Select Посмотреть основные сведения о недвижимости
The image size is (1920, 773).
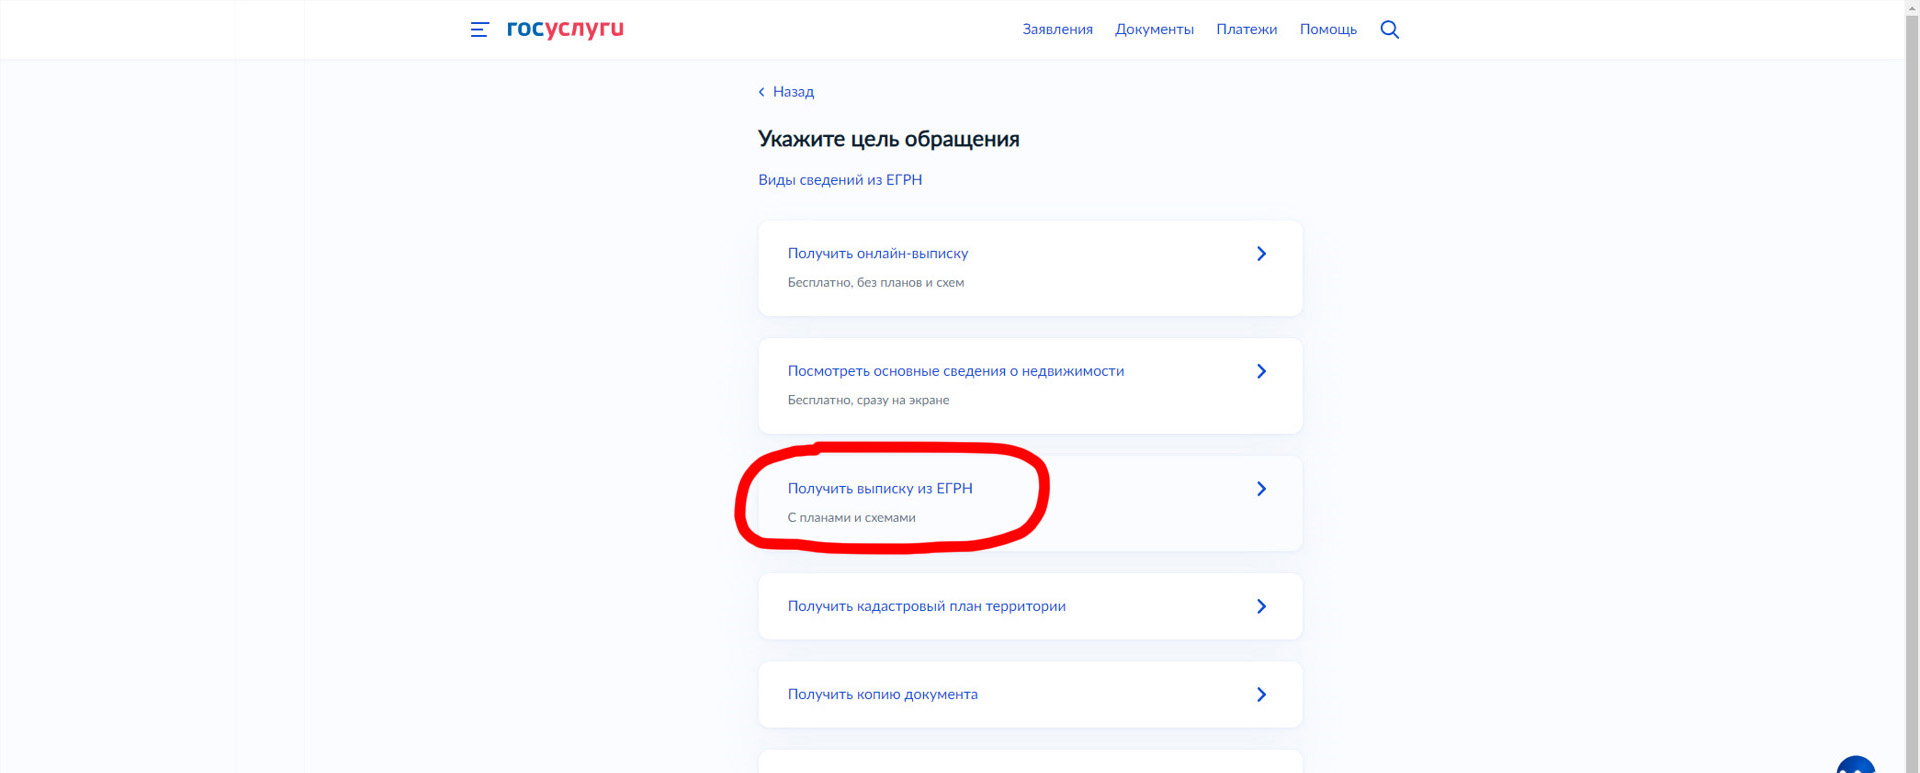[1030, 386]
